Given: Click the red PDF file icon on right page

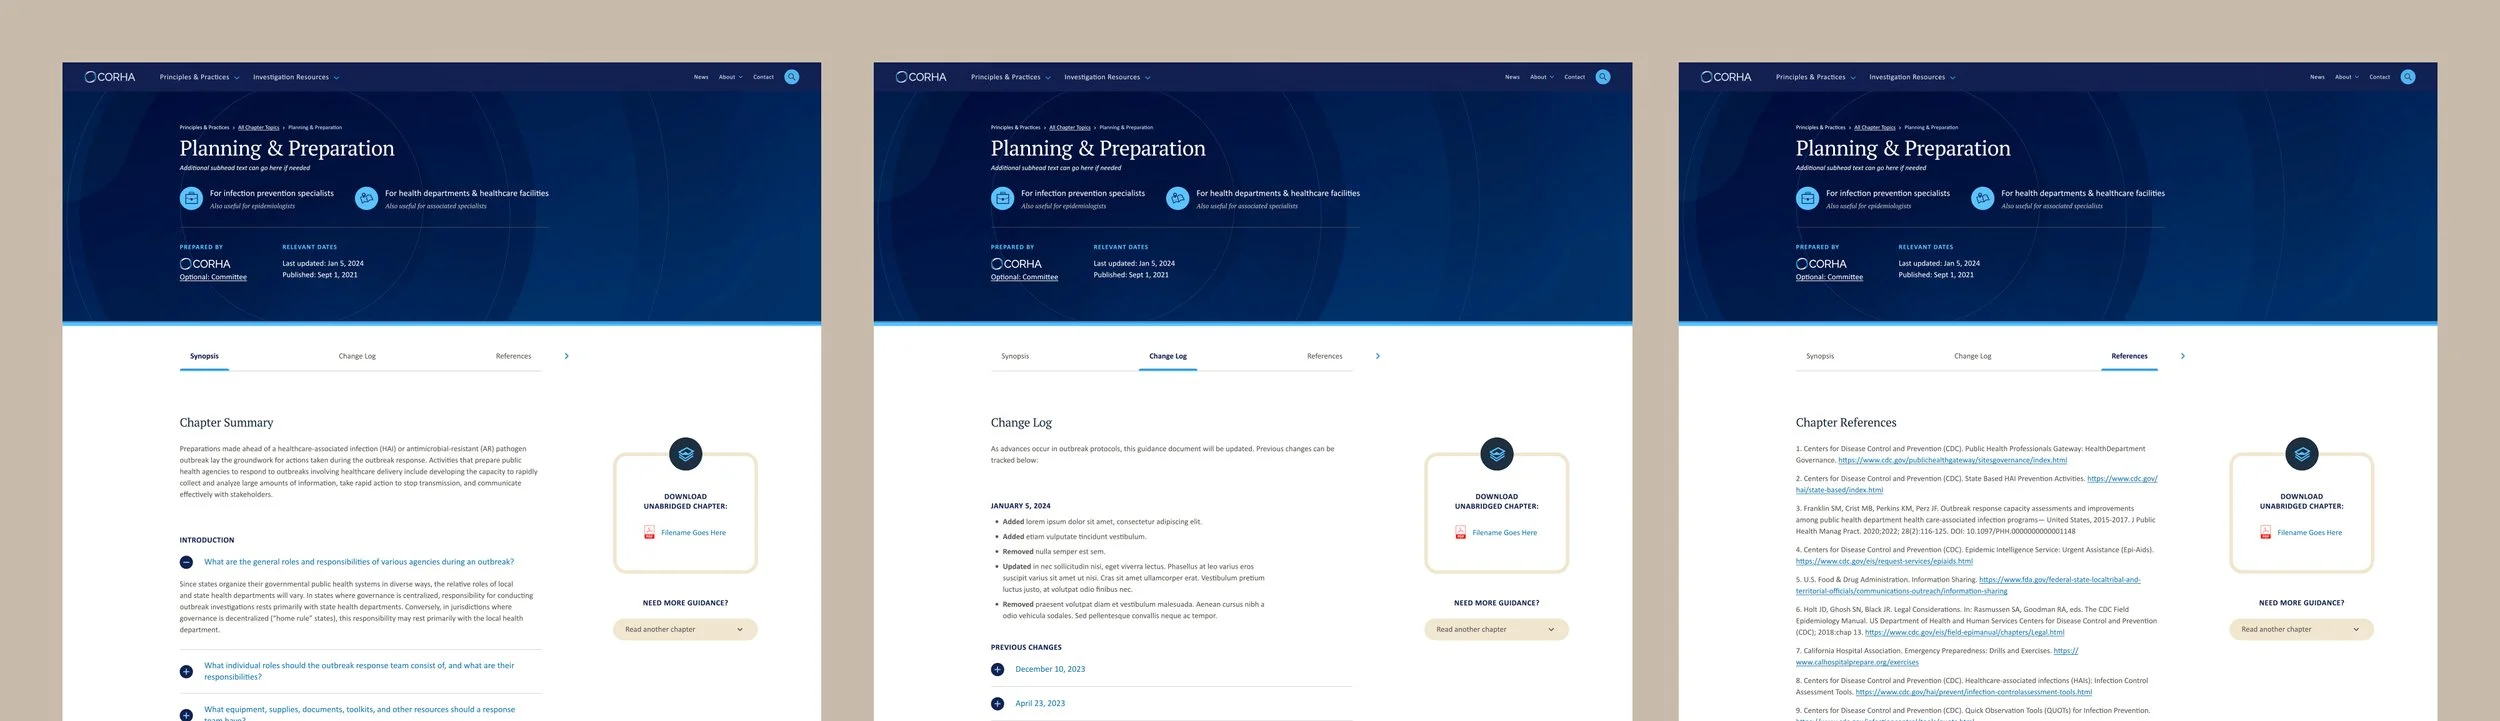Looking at the screenshot, I should (x=2265, y=533).
